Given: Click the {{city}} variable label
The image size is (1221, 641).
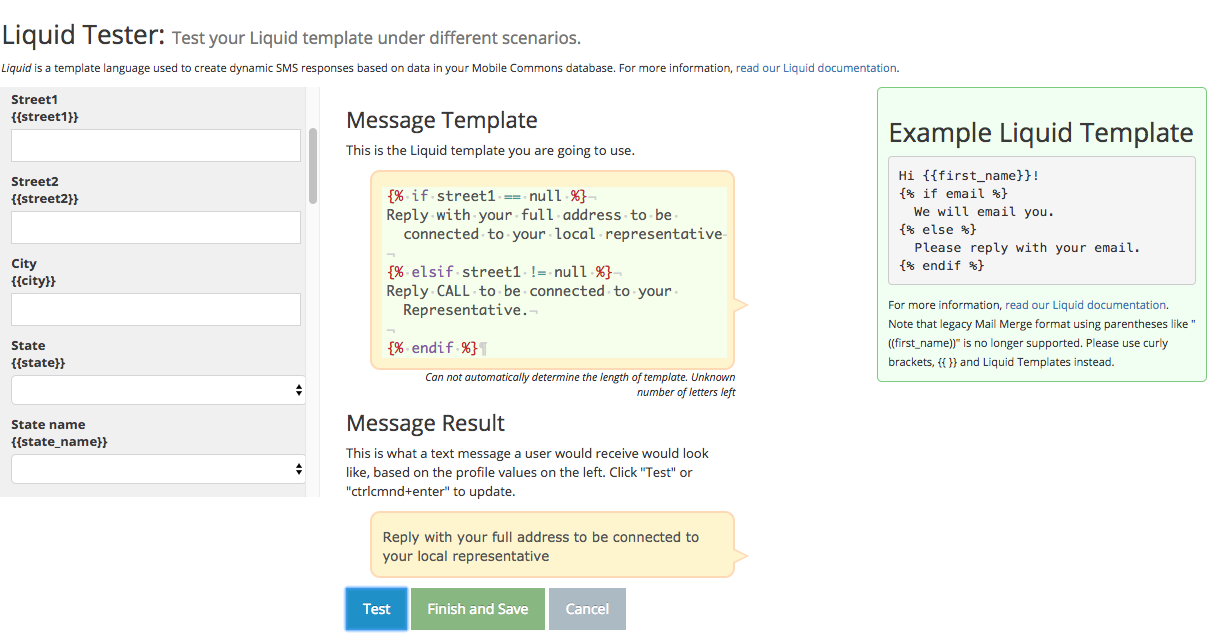Looking at the screenshot, I should pyautogui.click(x=34, y=281).
